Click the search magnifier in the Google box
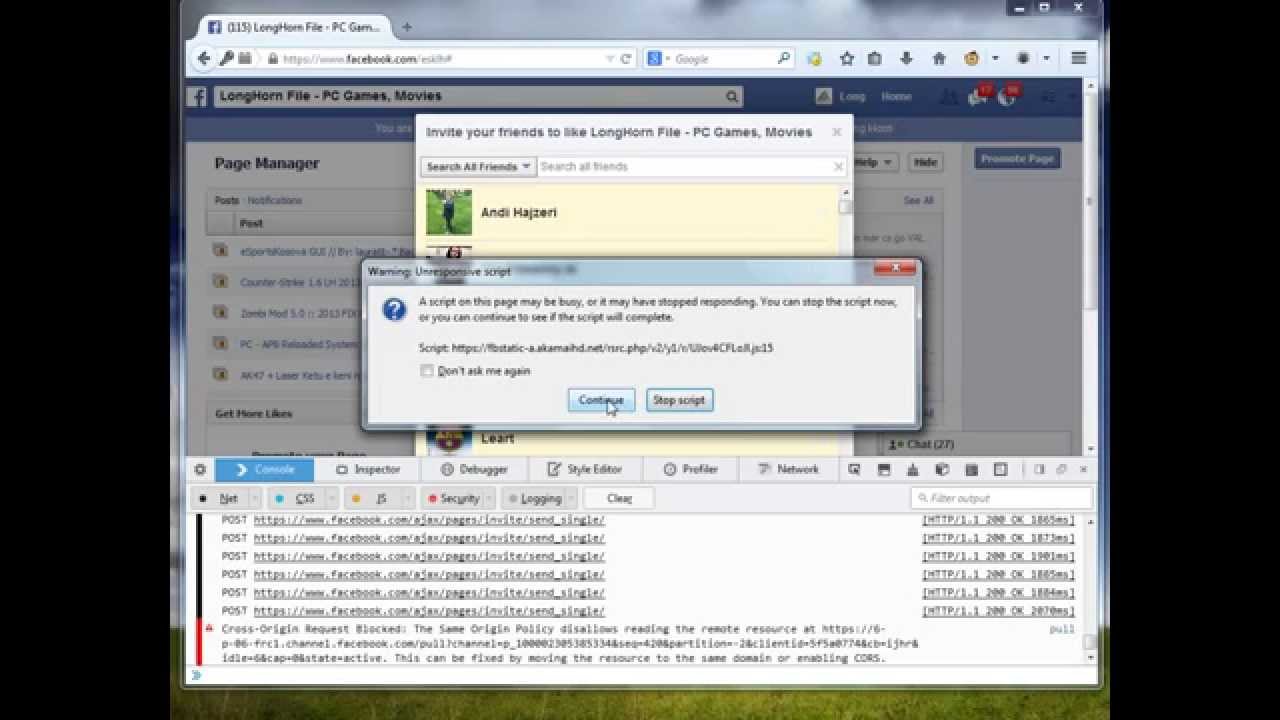The width and height of the screenshot is (1280, 720). [x=784, y=59]
